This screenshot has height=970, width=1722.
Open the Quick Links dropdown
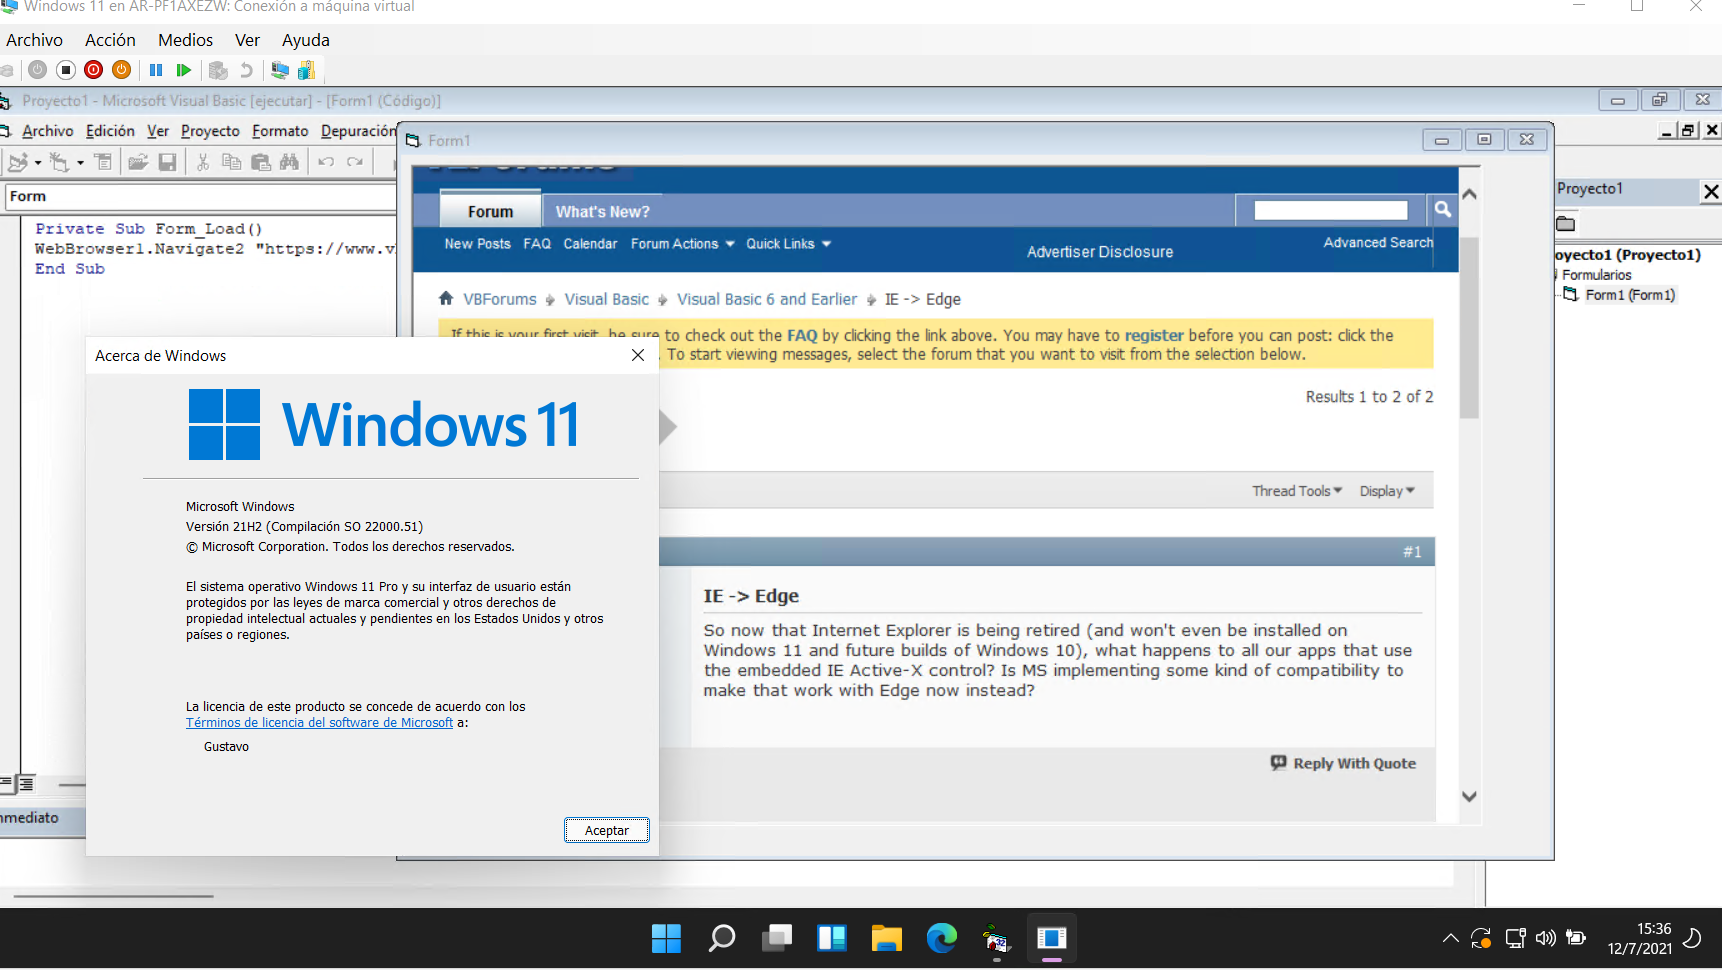coord(788,244)
